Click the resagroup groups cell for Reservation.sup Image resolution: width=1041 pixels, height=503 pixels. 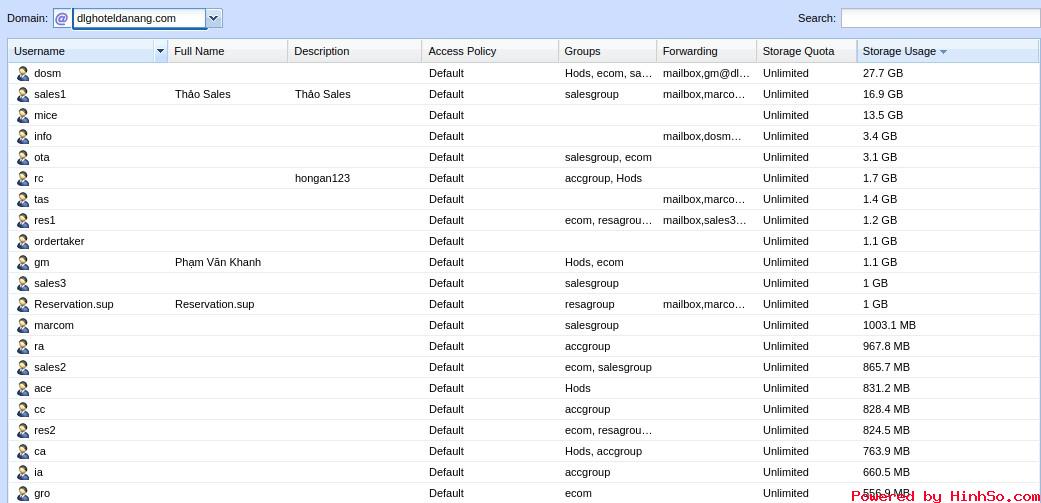[590, 305]
